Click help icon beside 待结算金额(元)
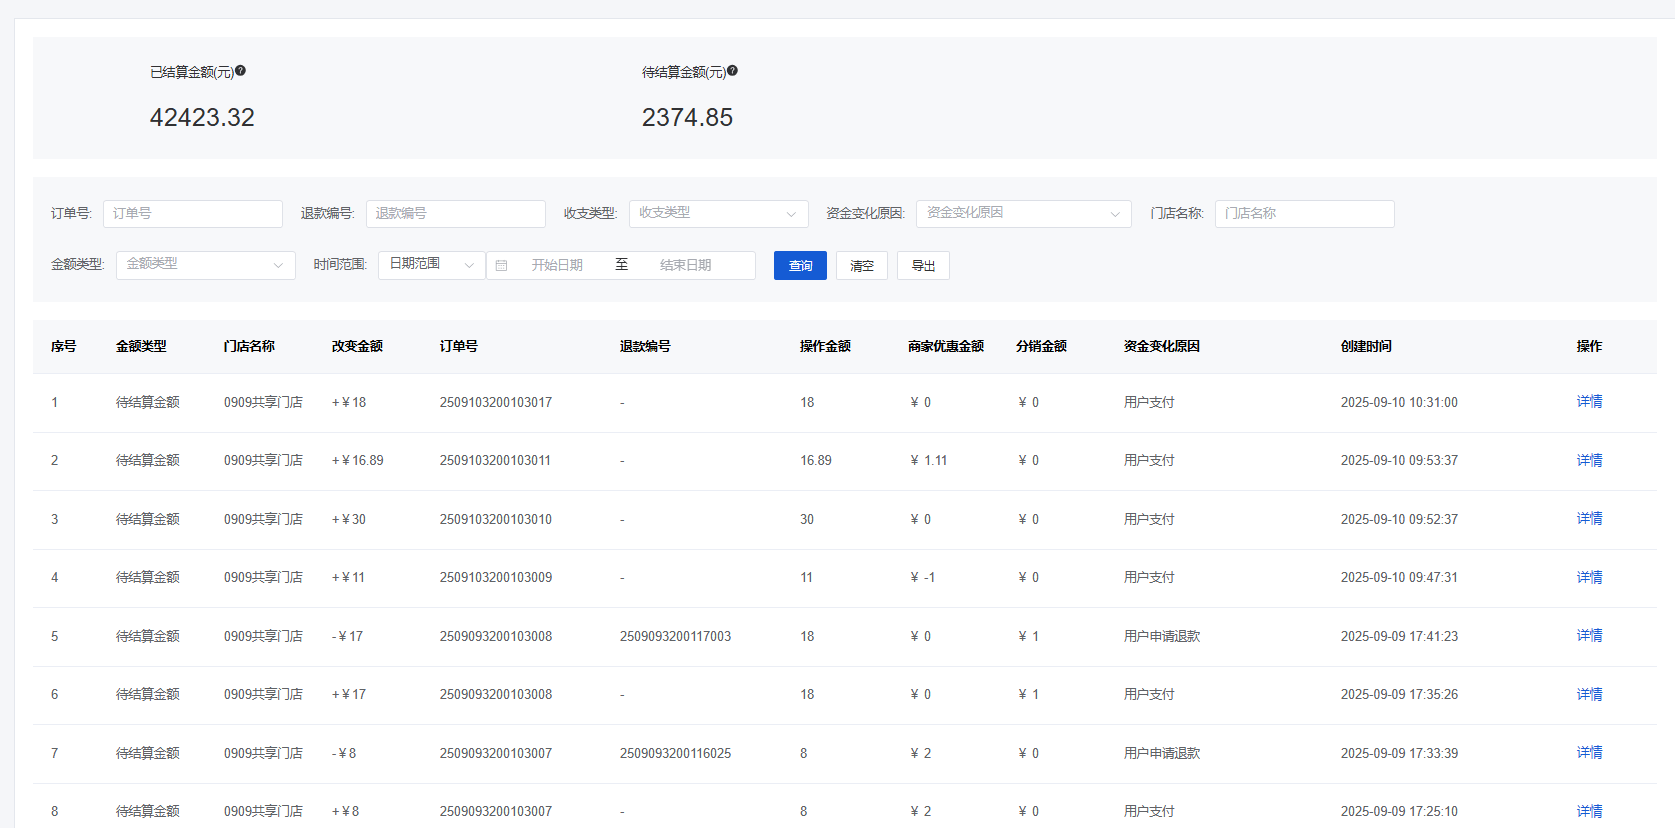Screen dimensions: 1675x828 [732, 71]
